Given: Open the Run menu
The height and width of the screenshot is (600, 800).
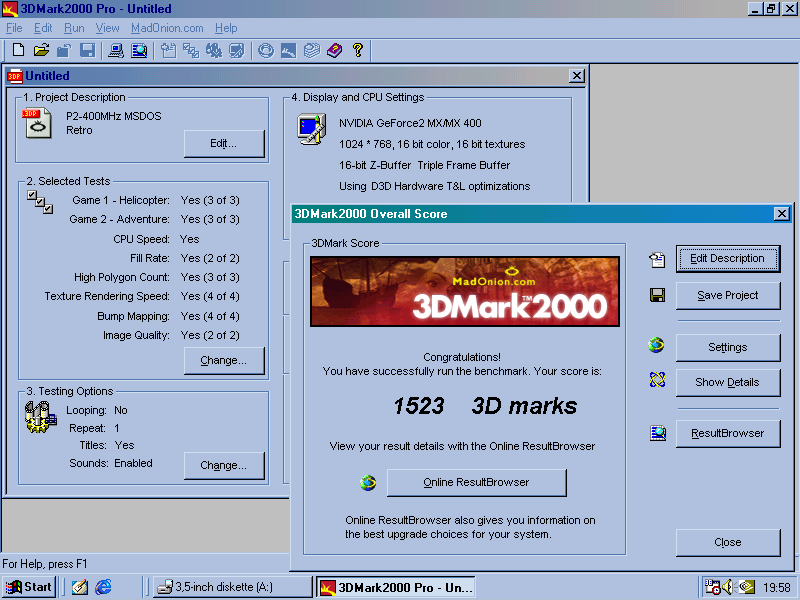Looking at the screenshot, I should click(74, 28).
